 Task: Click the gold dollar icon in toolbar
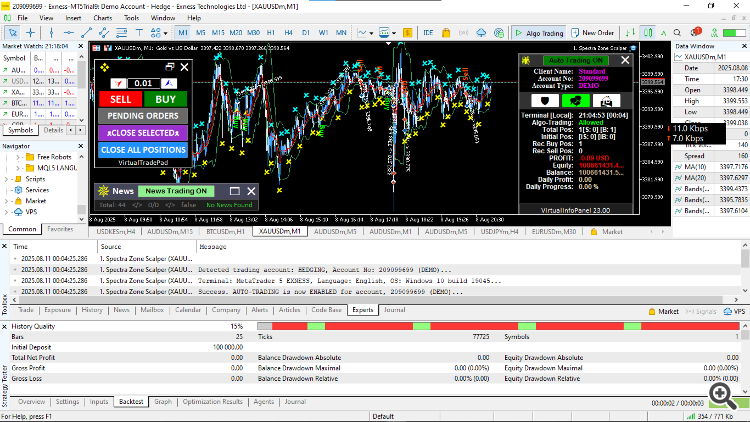[x=408, y=33]
